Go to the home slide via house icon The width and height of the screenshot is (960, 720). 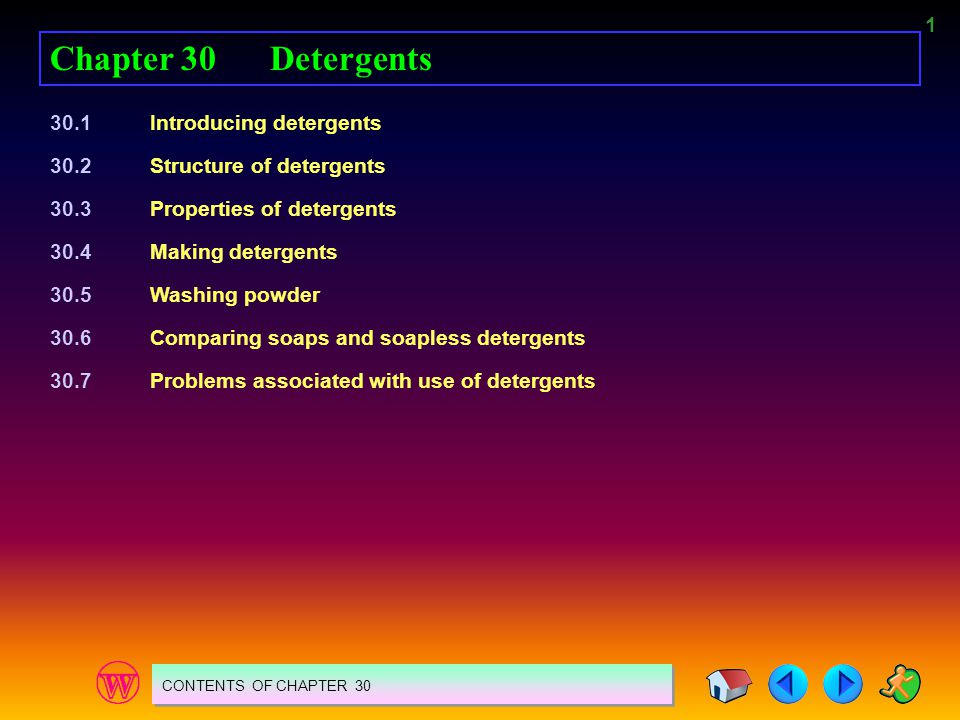[x=729, y=684]
